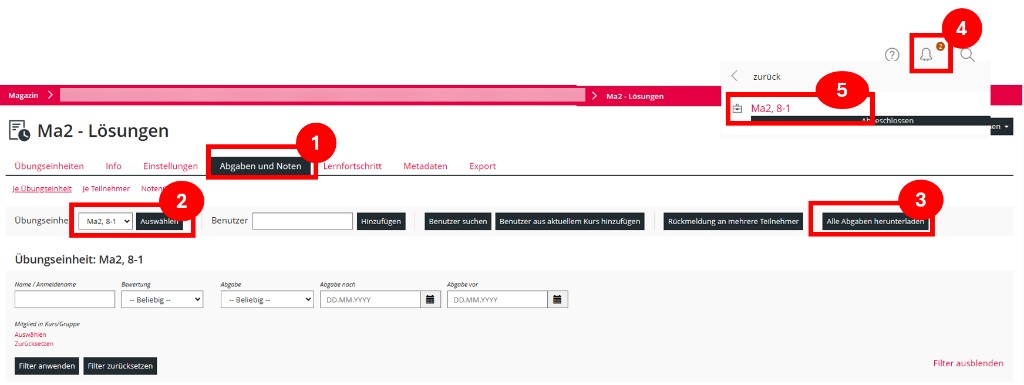Screen dimensions: 1024x385
Task: Click the Benutzer suchen button
Action: coord(458,222)
